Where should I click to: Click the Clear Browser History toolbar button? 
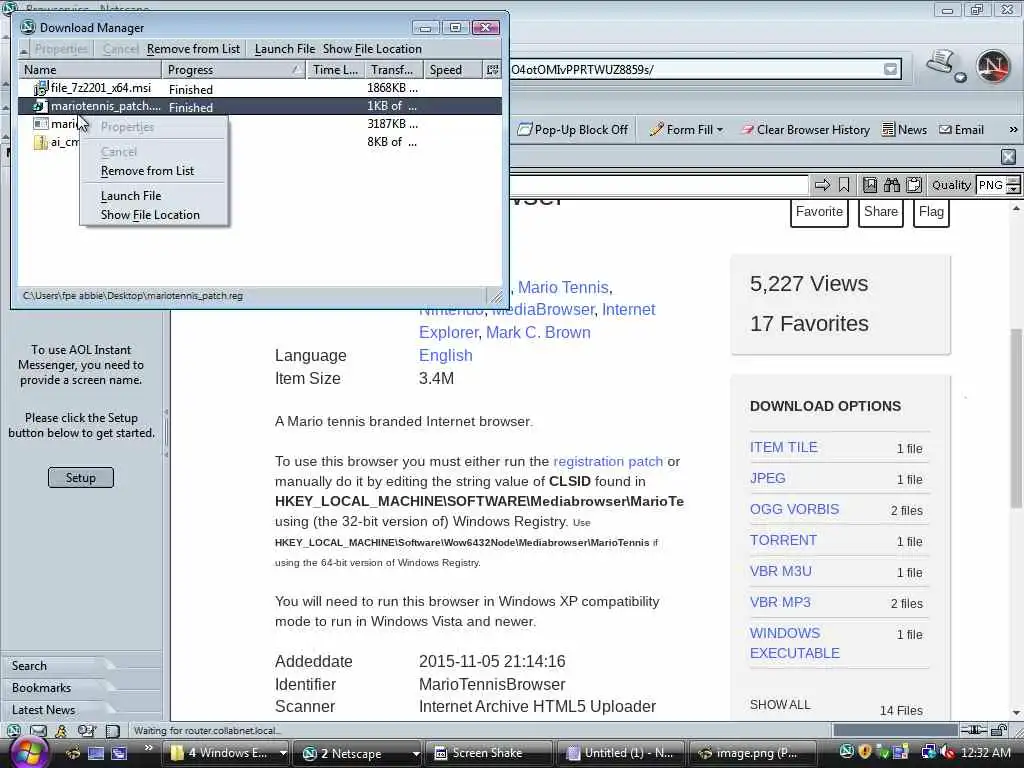tap(805, 129)
